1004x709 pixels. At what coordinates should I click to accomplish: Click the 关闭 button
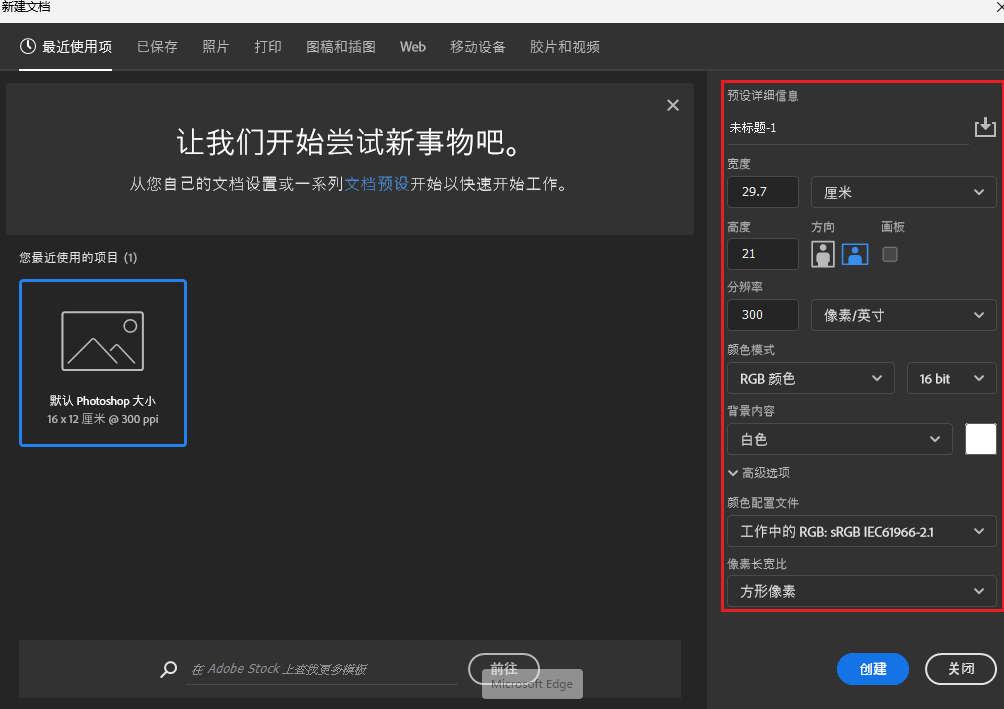(960, 669)
